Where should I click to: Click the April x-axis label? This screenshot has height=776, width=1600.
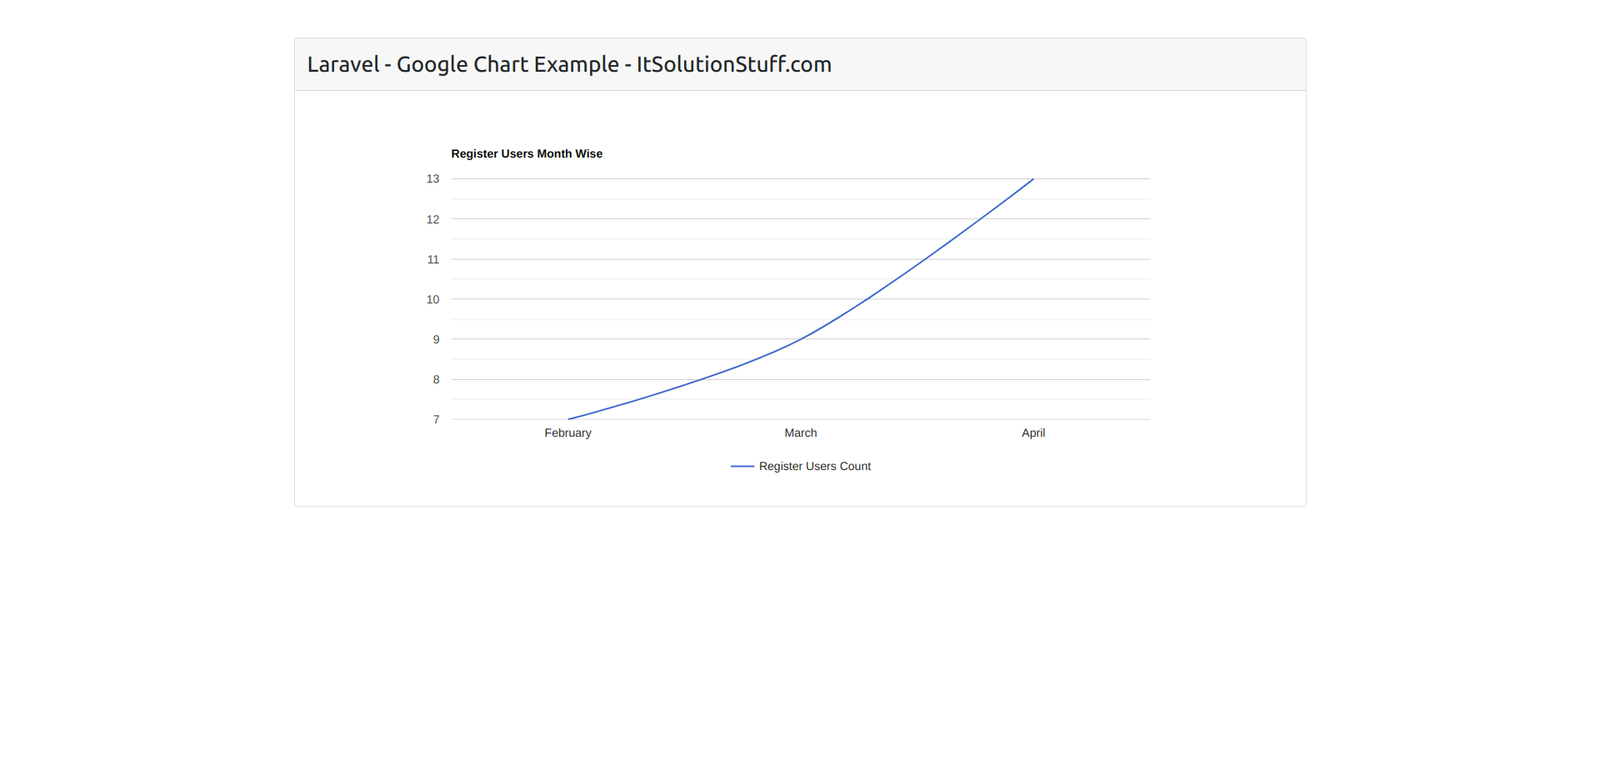point(1033,433)
